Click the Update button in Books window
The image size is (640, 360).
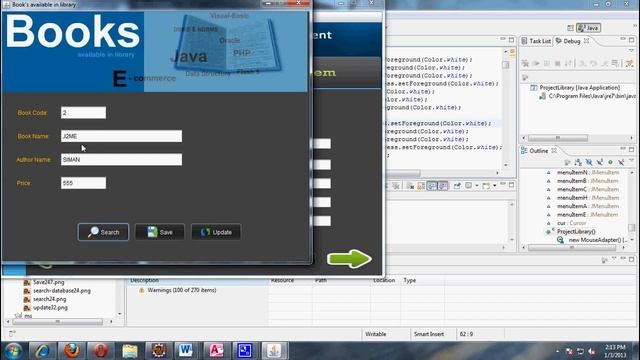click(216, 232)
